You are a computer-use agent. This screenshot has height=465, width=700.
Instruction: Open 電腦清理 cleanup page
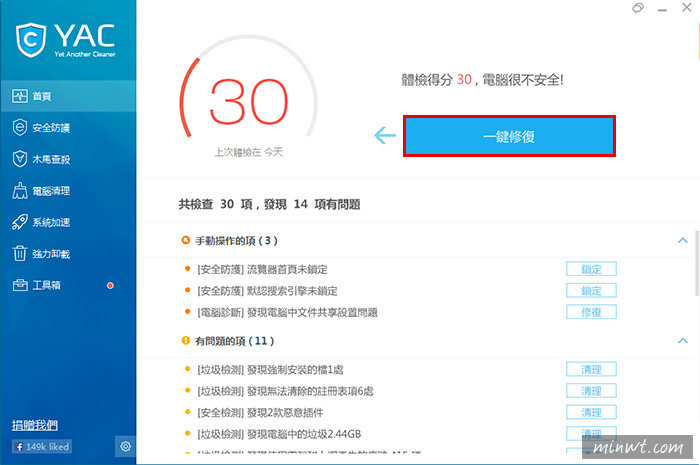coord(68,191)
